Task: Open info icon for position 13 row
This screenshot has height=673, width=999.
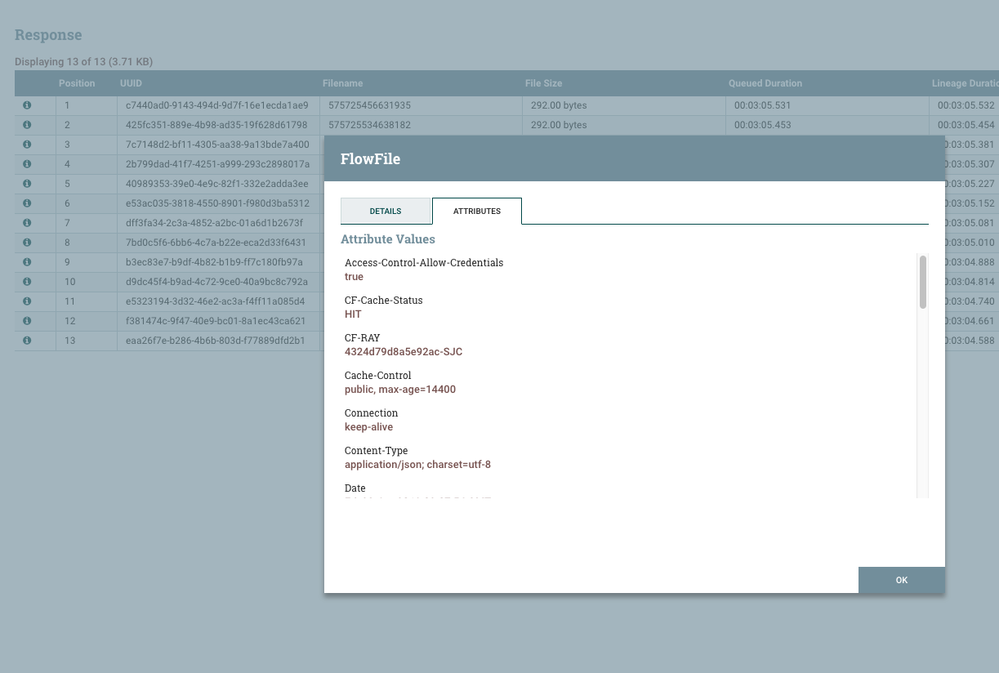Action: (27, 340)
